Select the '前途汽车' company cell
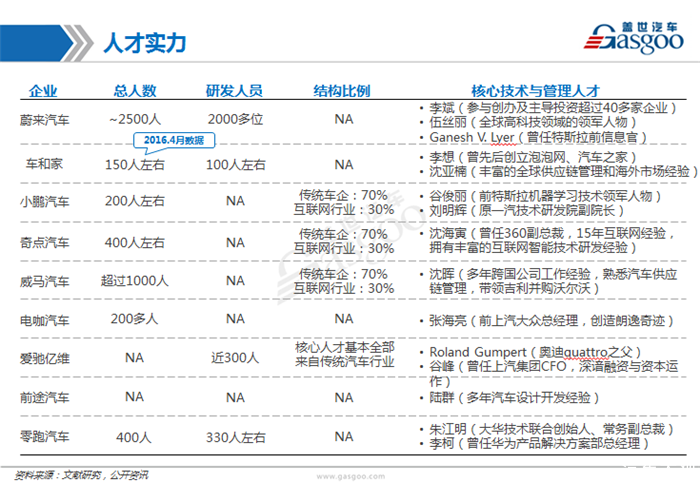Screen dimensions: 700x482 tap(45, 398)
